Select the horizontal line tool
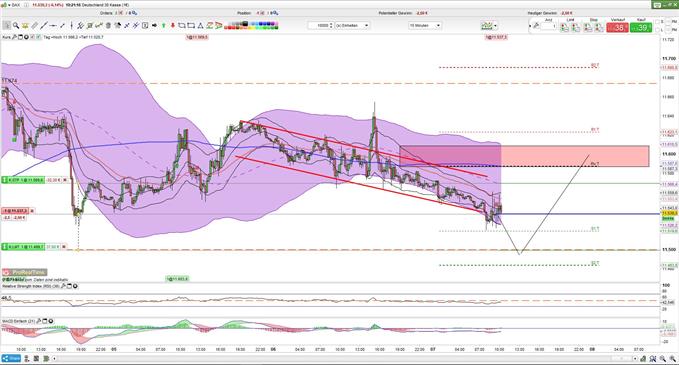Screen dimensions: 679x365 click(53, 26)
